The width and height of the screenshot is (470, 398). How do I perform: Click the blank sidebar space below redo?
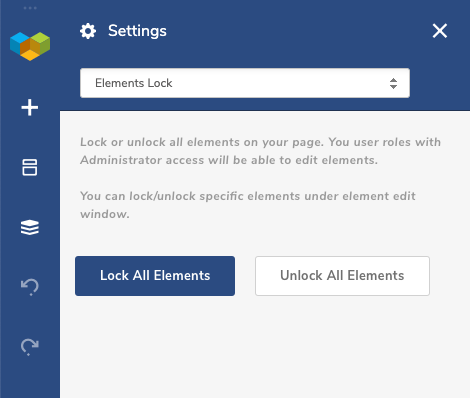click(30, 378)
